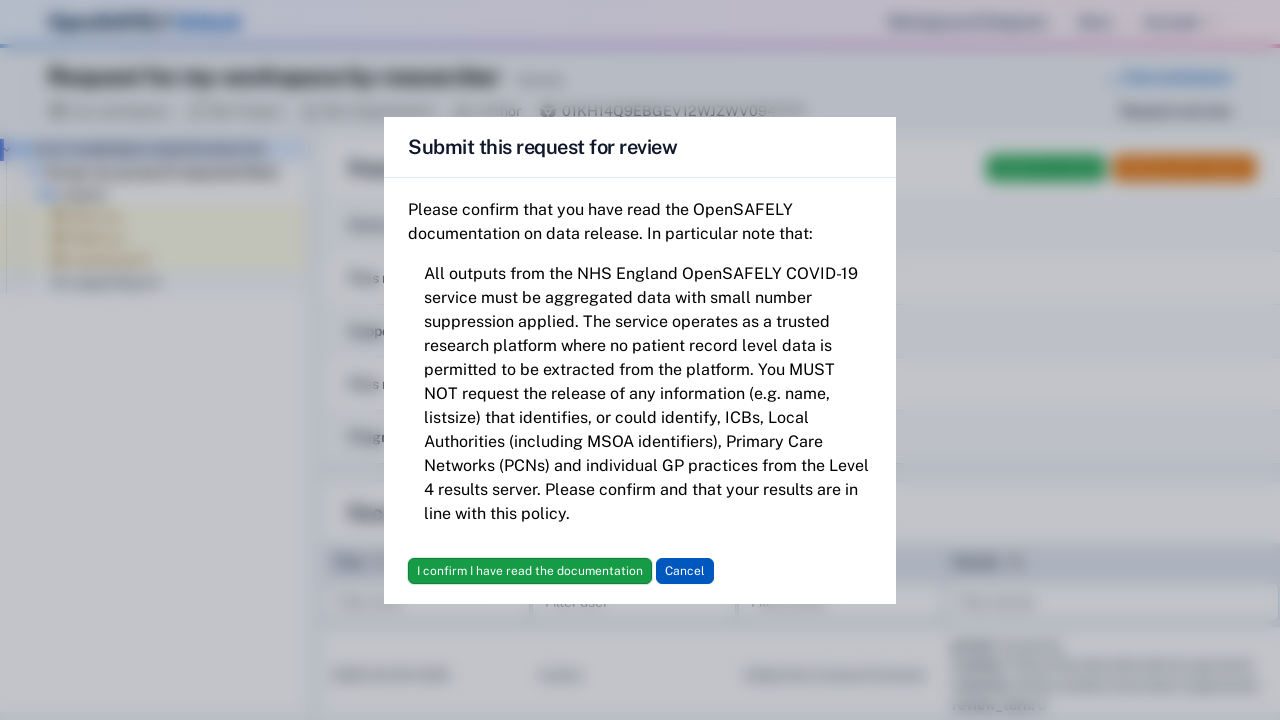Click the orange action button behind the dialog

click(x=1184, y=168)
